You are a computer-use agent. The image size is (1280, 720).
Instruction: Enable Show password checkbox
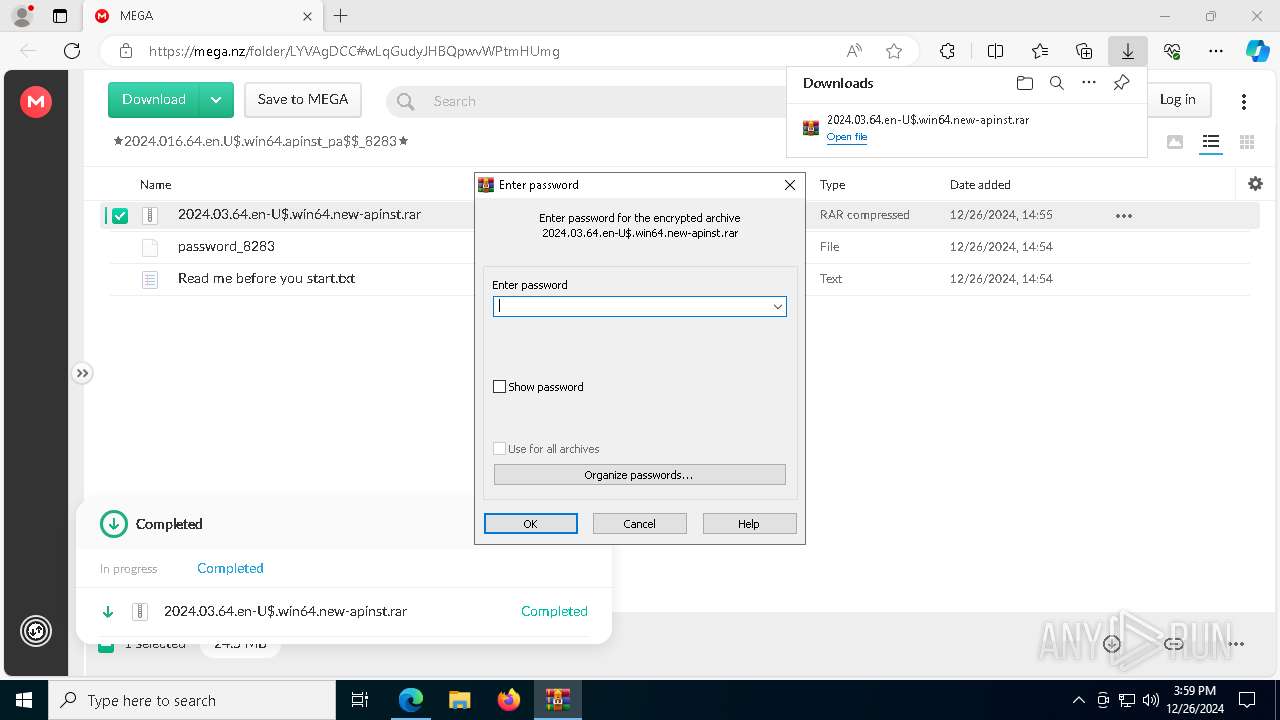coord(500,387)
